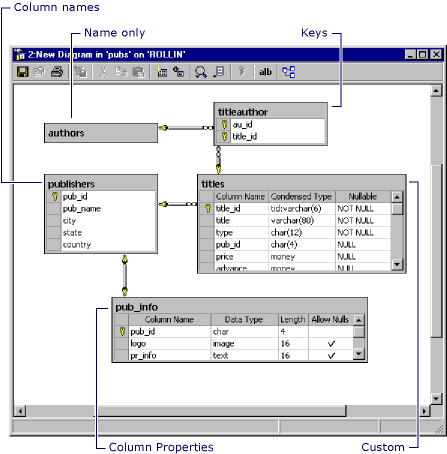
Task: Click char(12) type cell in titles
Action: (302, 233)
